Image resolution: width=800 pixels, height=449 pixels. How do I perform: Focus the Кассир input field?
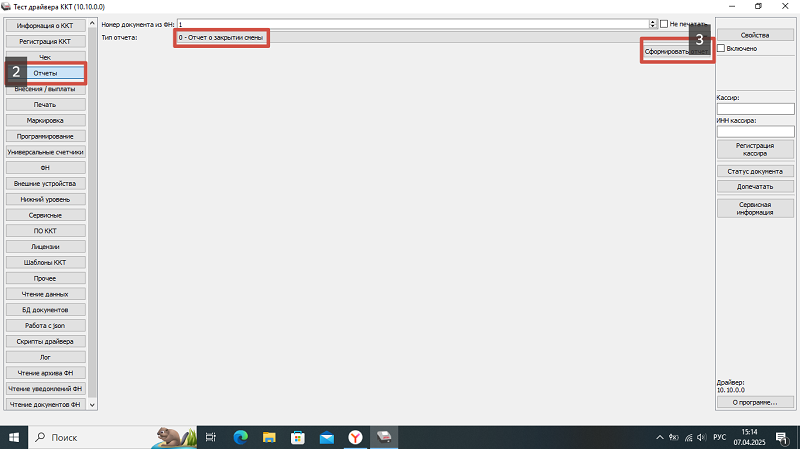(756, 109)
